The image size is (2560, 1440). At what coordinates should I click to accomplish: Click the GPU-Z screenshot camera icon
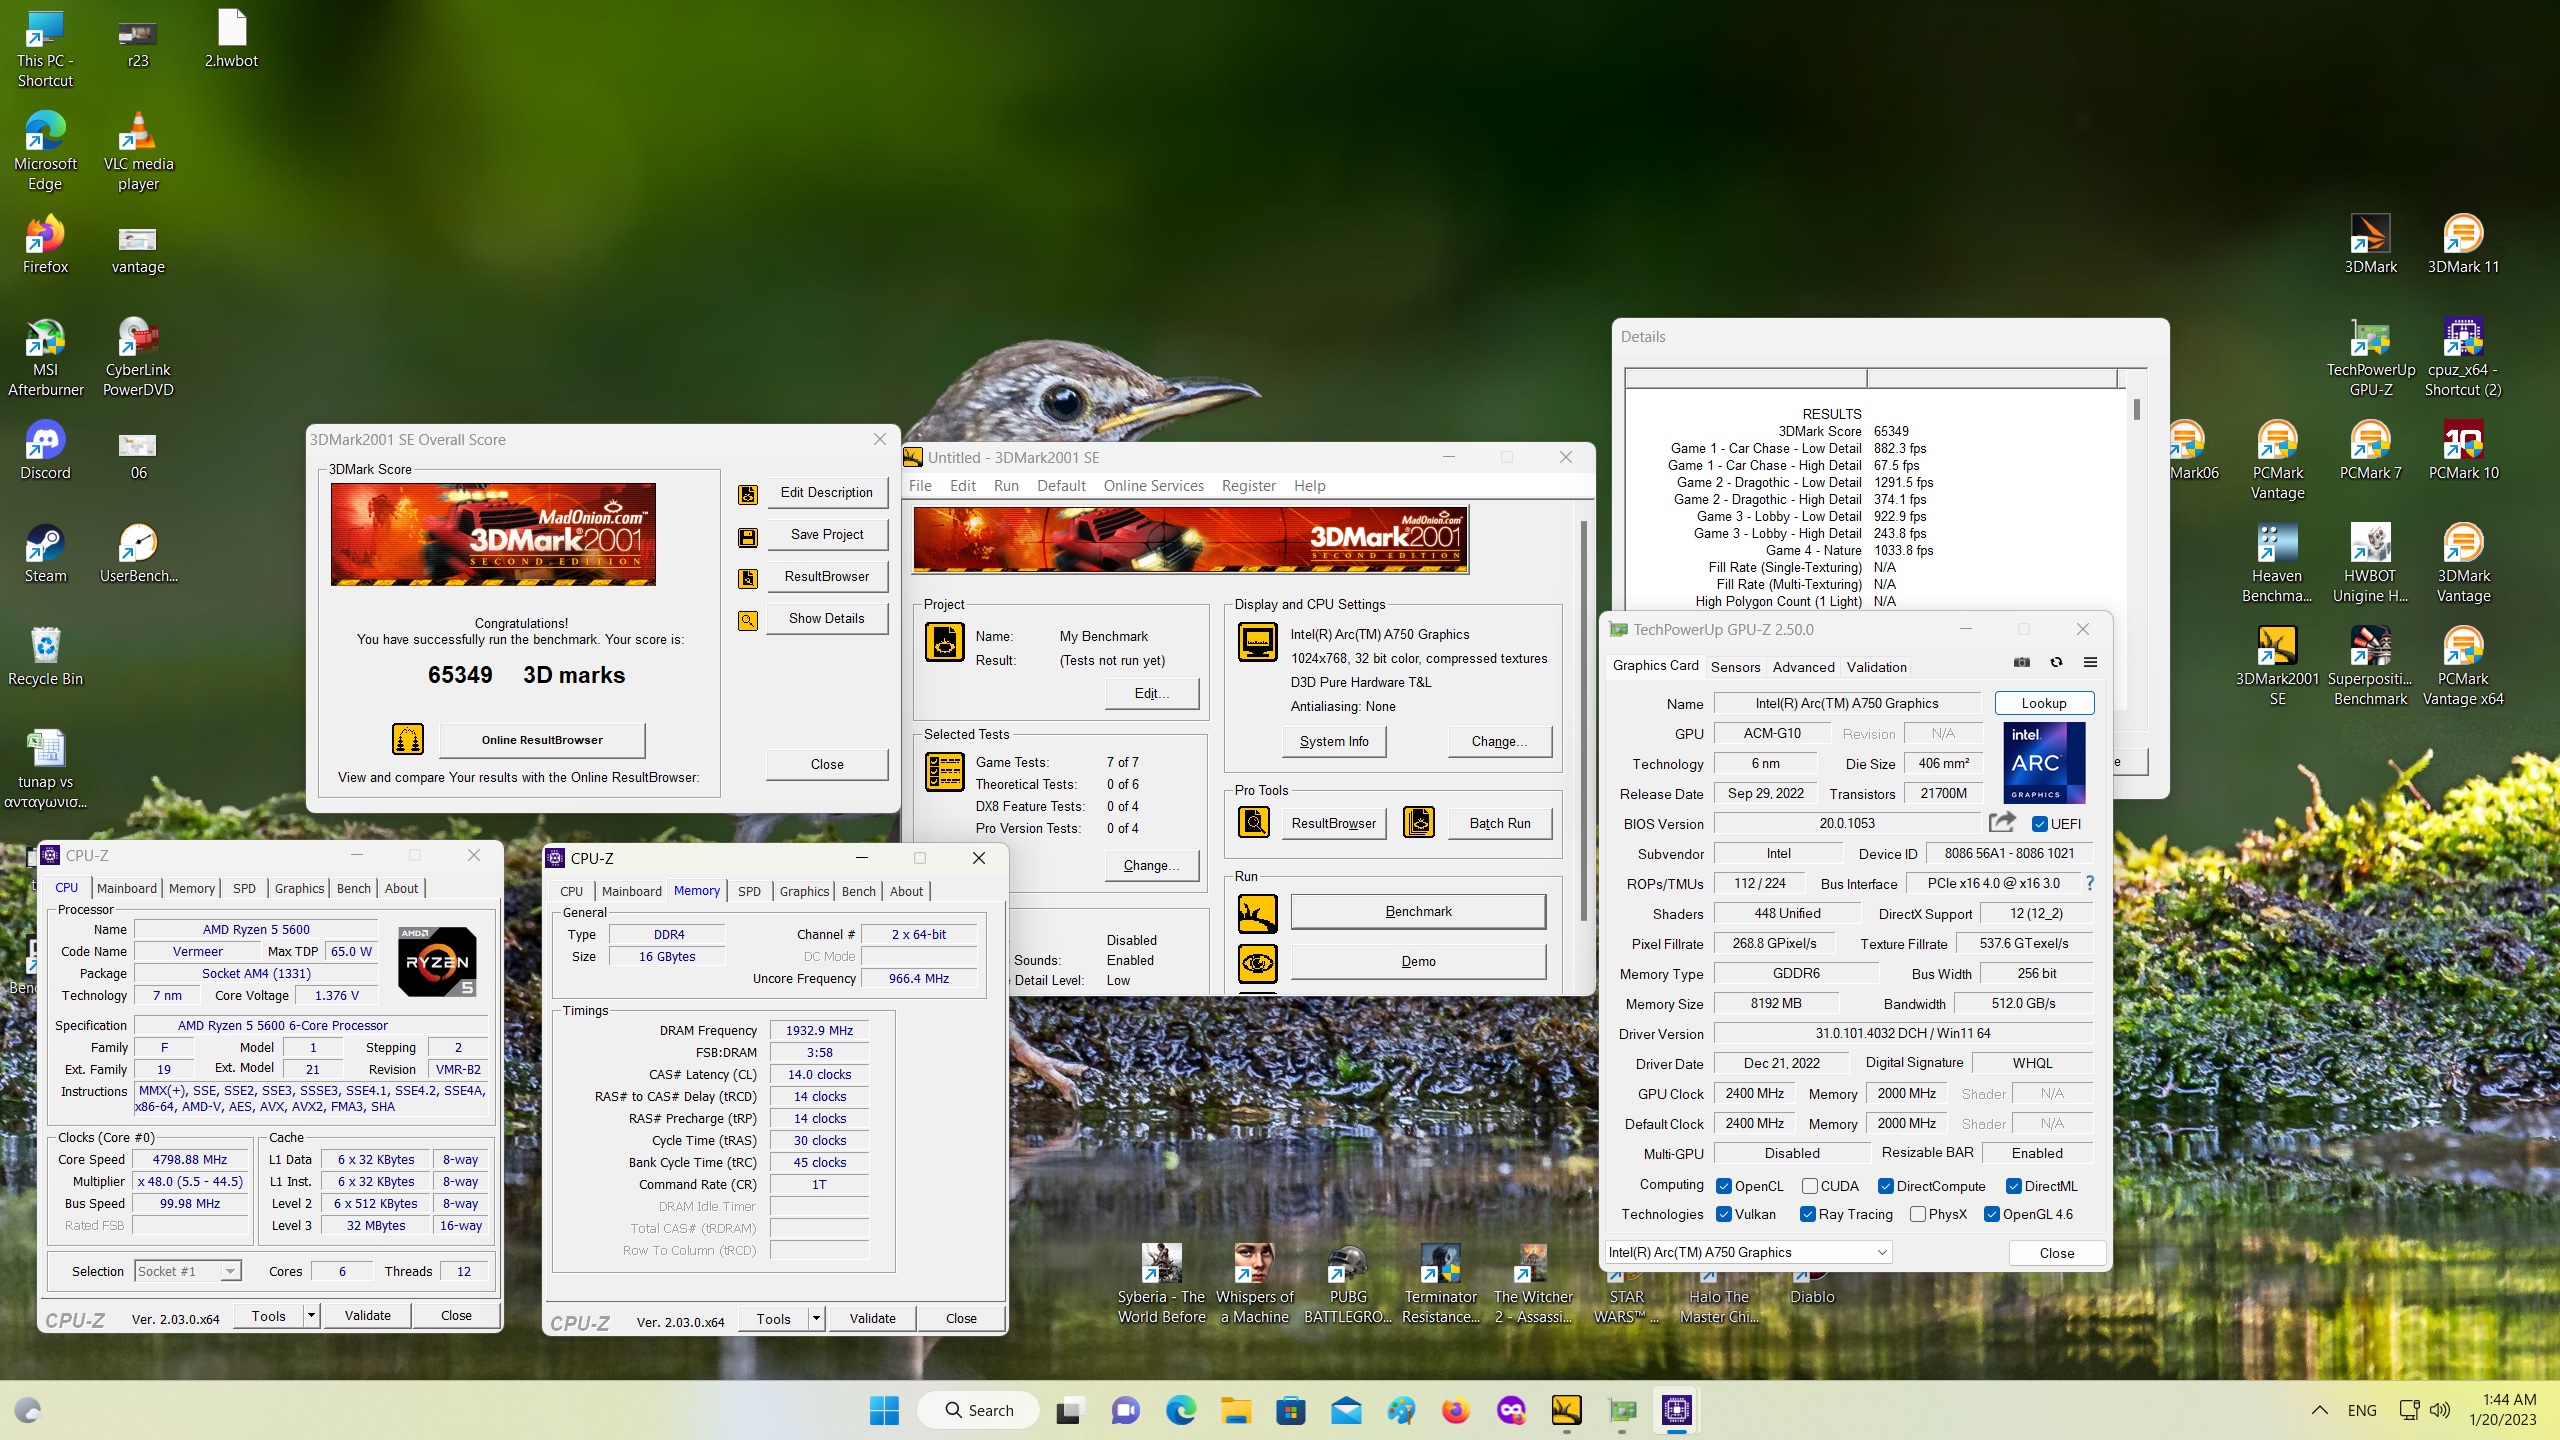(2022, 662)
